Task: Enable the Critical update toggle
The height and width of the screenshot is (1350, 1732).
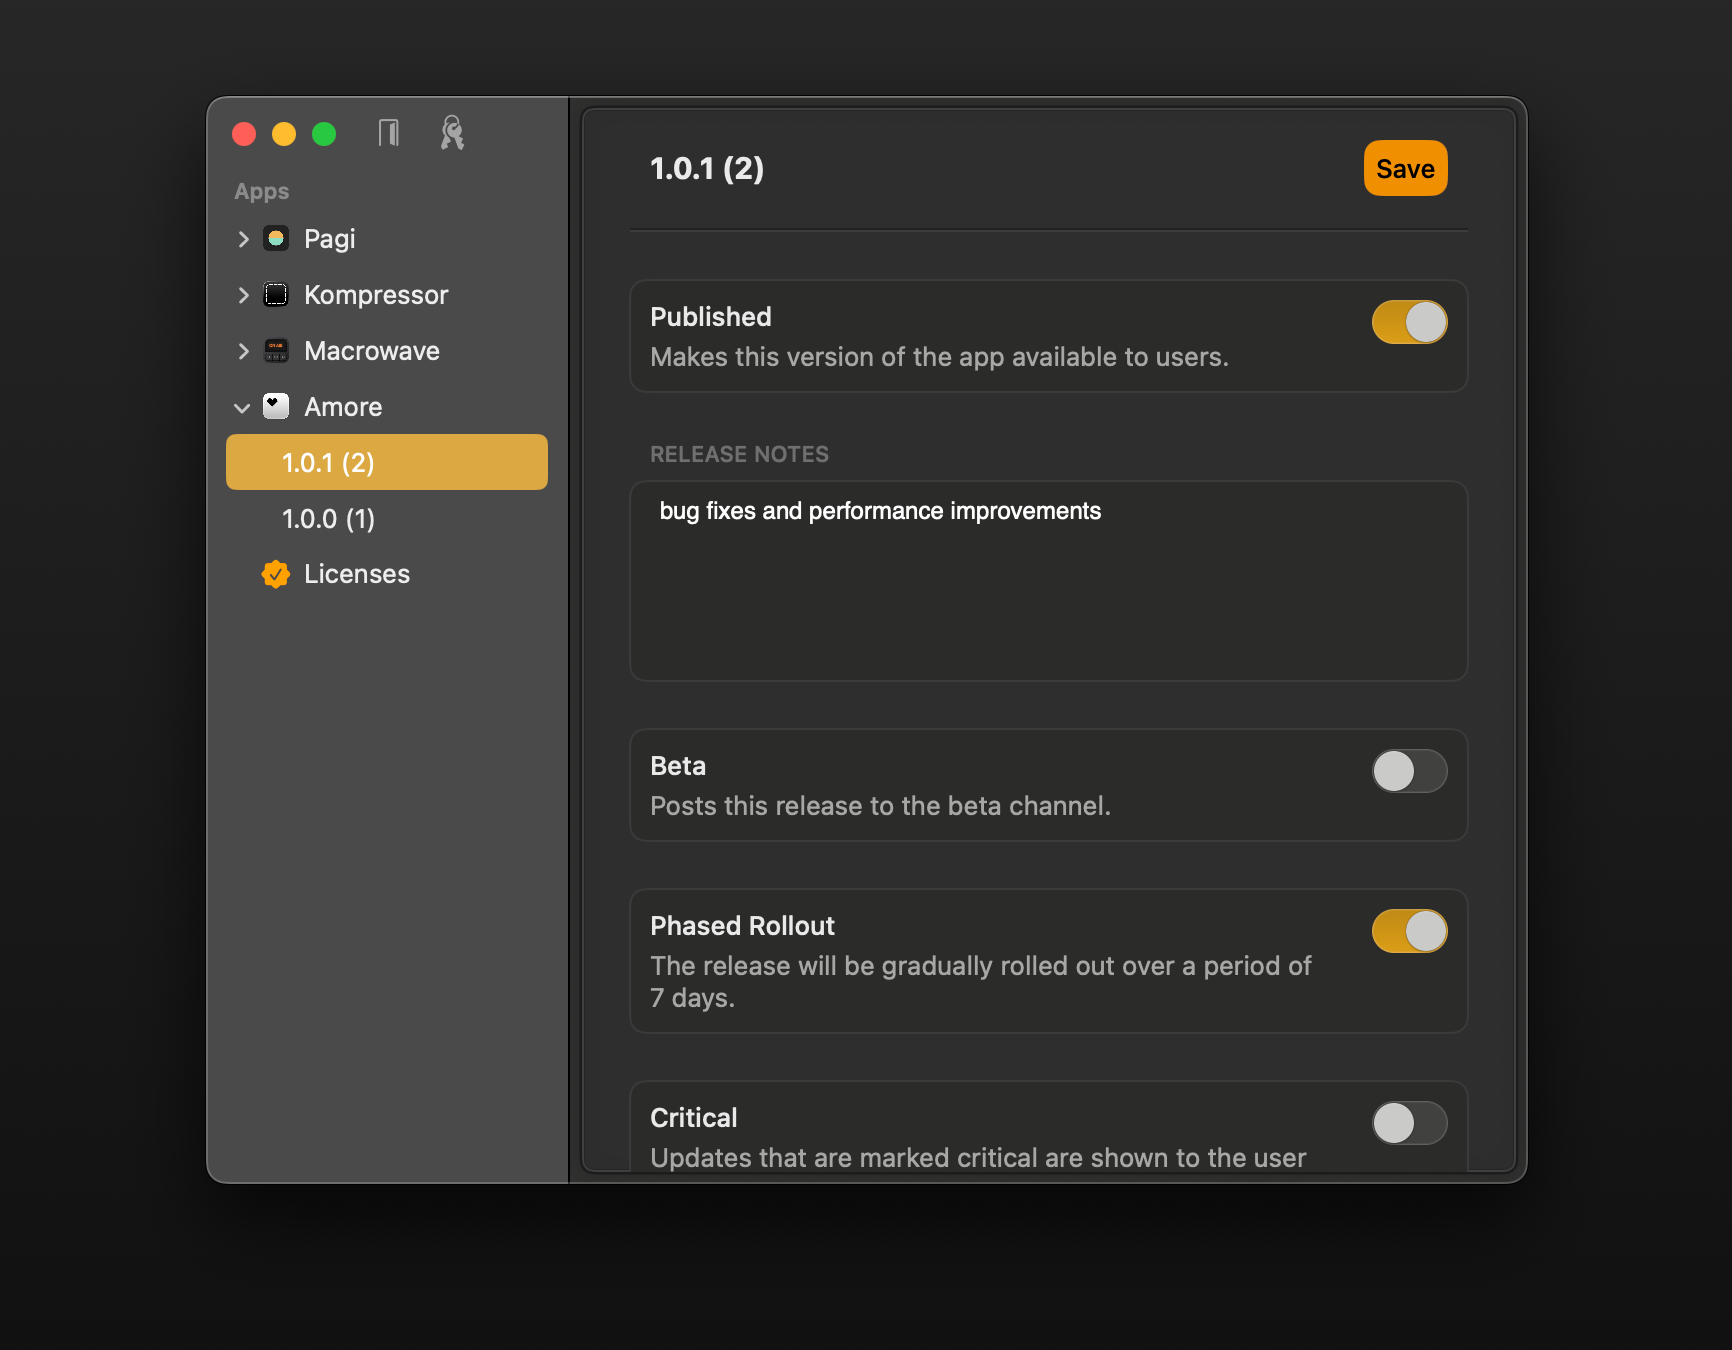Action: (x=1409, y=1123)
